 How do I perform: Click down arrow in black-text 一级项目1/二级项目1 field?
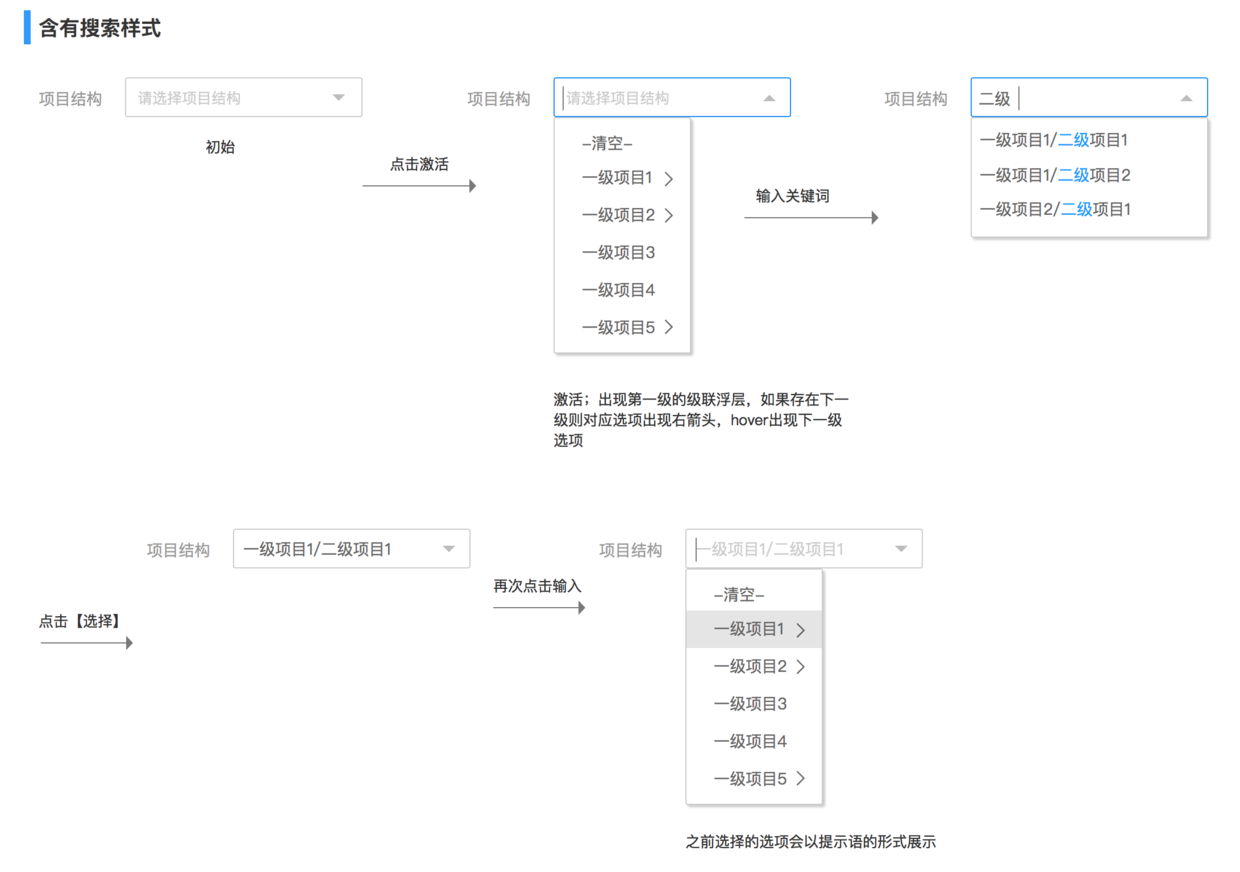pos(449,549)
